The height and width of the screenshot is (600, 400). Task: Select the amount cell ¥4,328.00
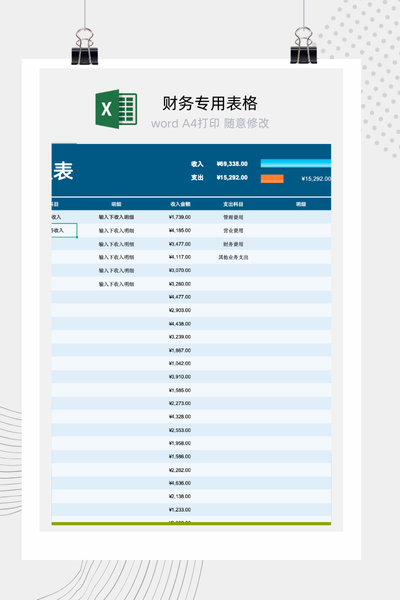(x=180, y=417)
